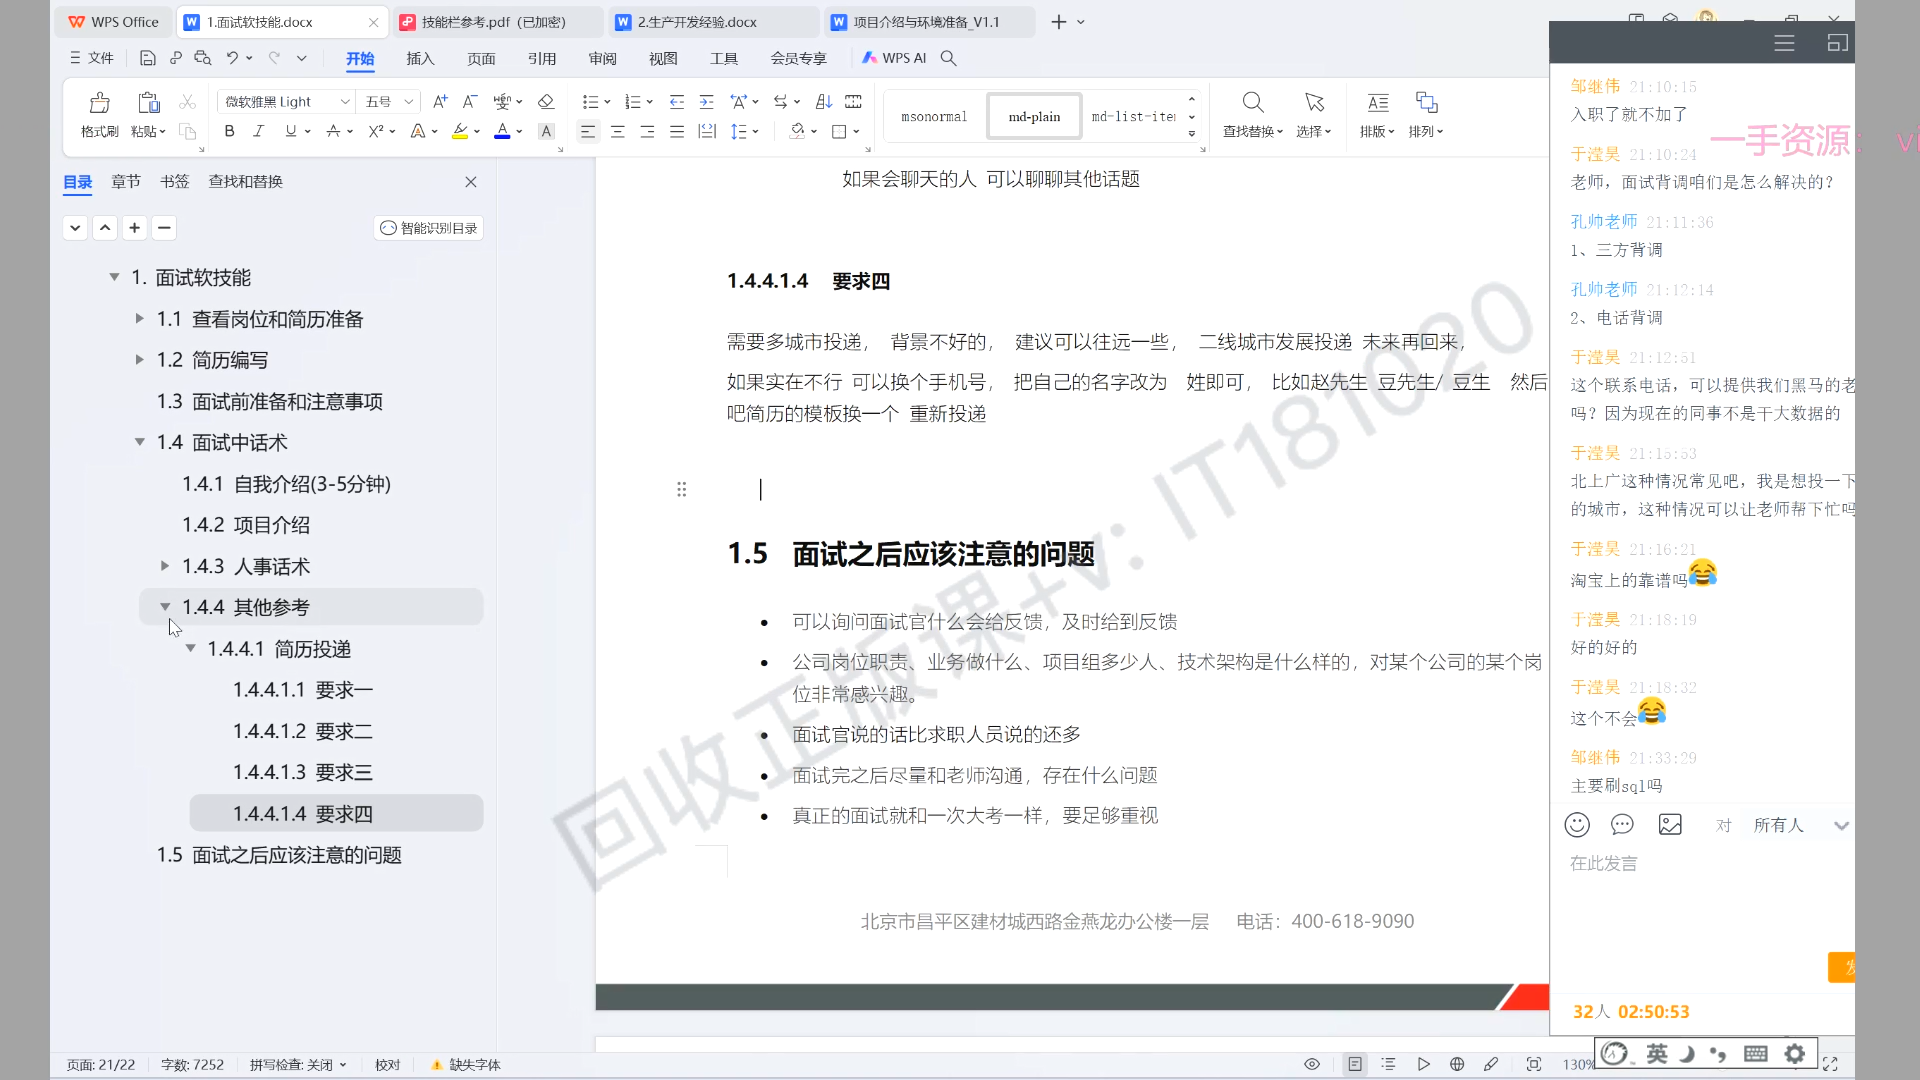Image resolution: width=1920 pixels, height=1080 pixels.
Task: Switch to the 插入 ribbon tab
Action: coord(420,59)
